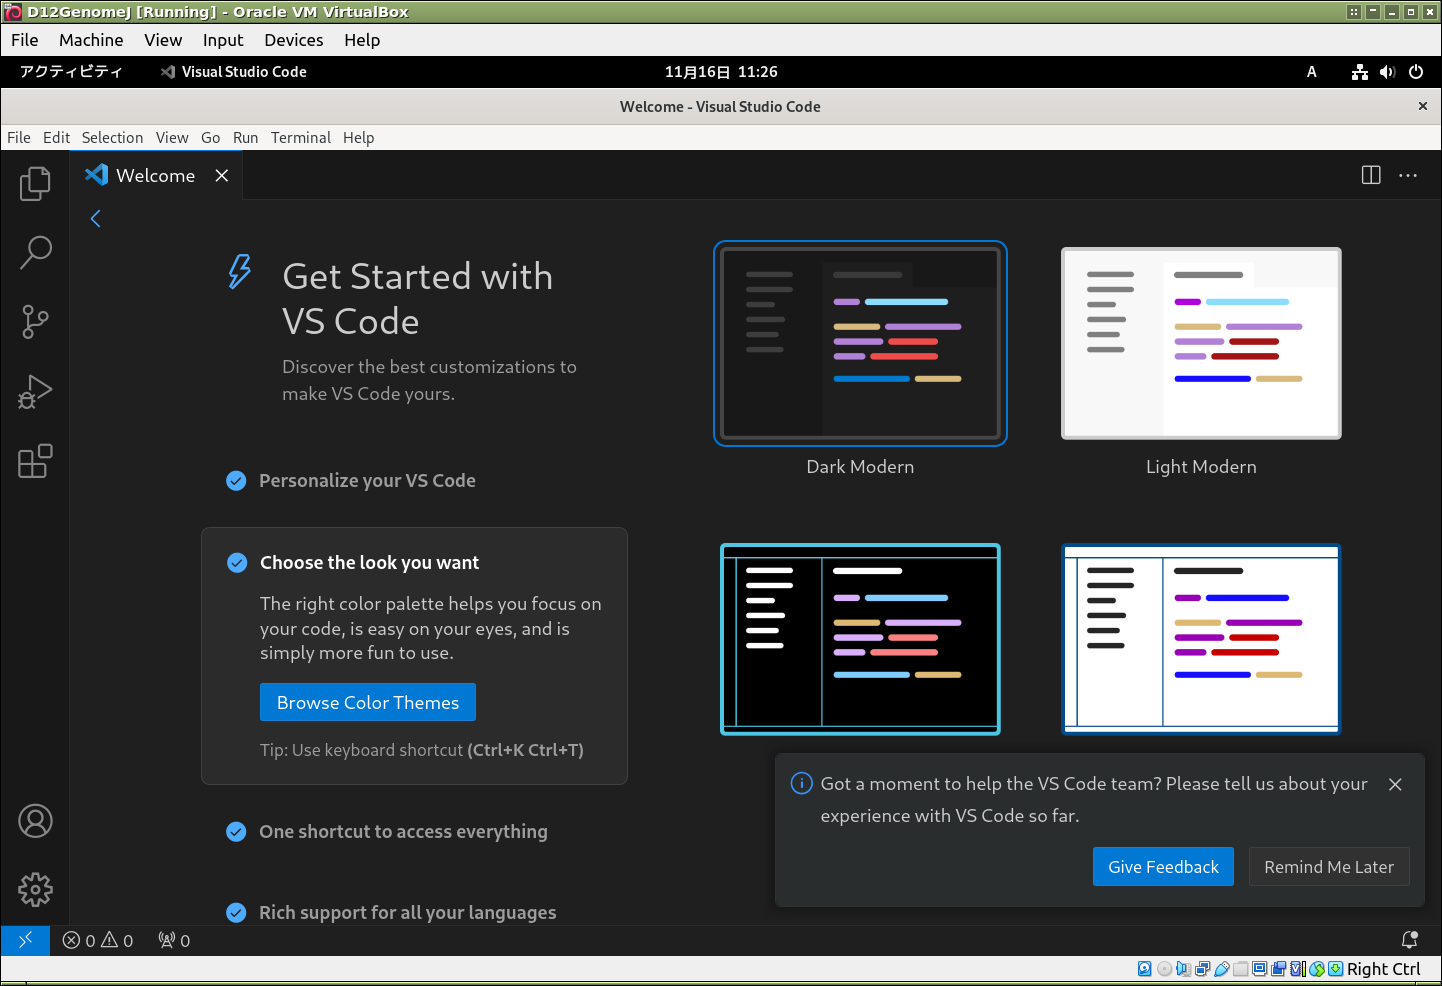Open the Run and Debug panel

pyautogui.click(x=35, y=392)
